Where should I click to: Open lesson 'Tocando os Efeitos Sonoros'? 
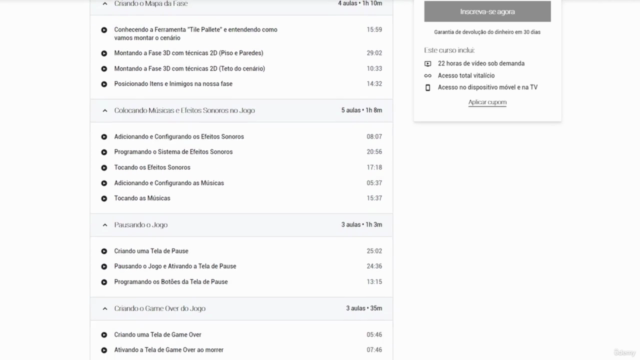(152, 167)
